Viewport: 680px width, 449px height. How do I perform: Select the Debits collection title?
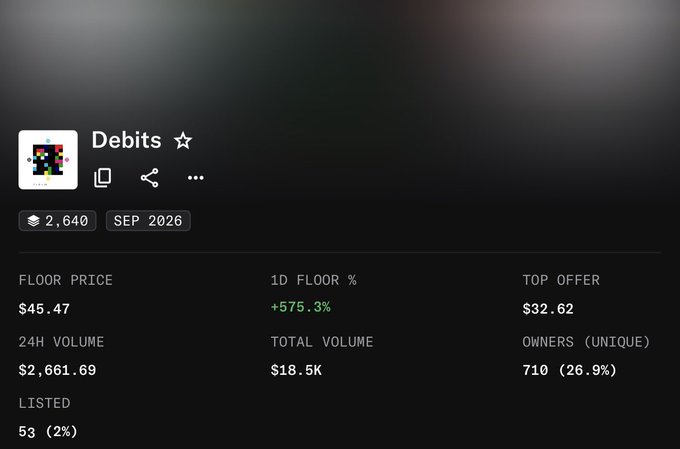coord(127,140)
